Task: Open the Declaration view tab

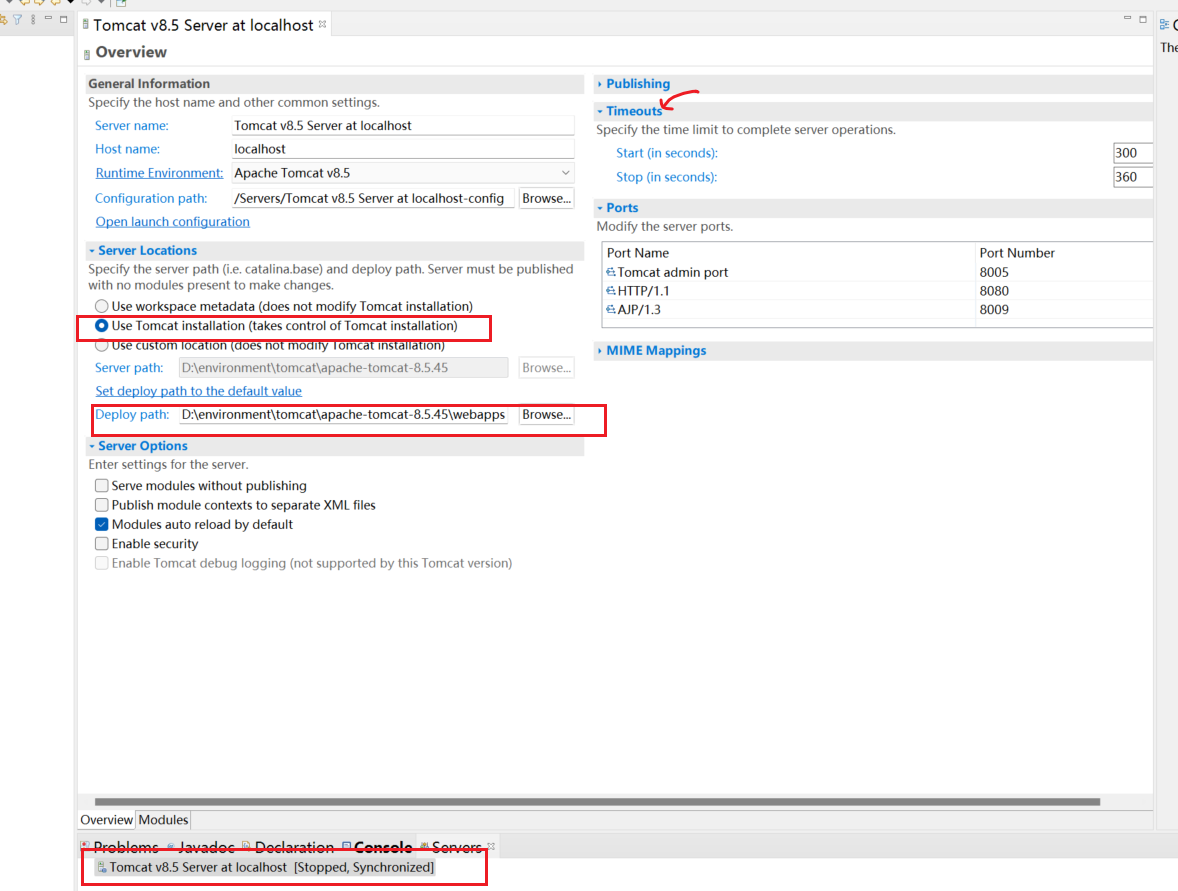Action: 288,847
